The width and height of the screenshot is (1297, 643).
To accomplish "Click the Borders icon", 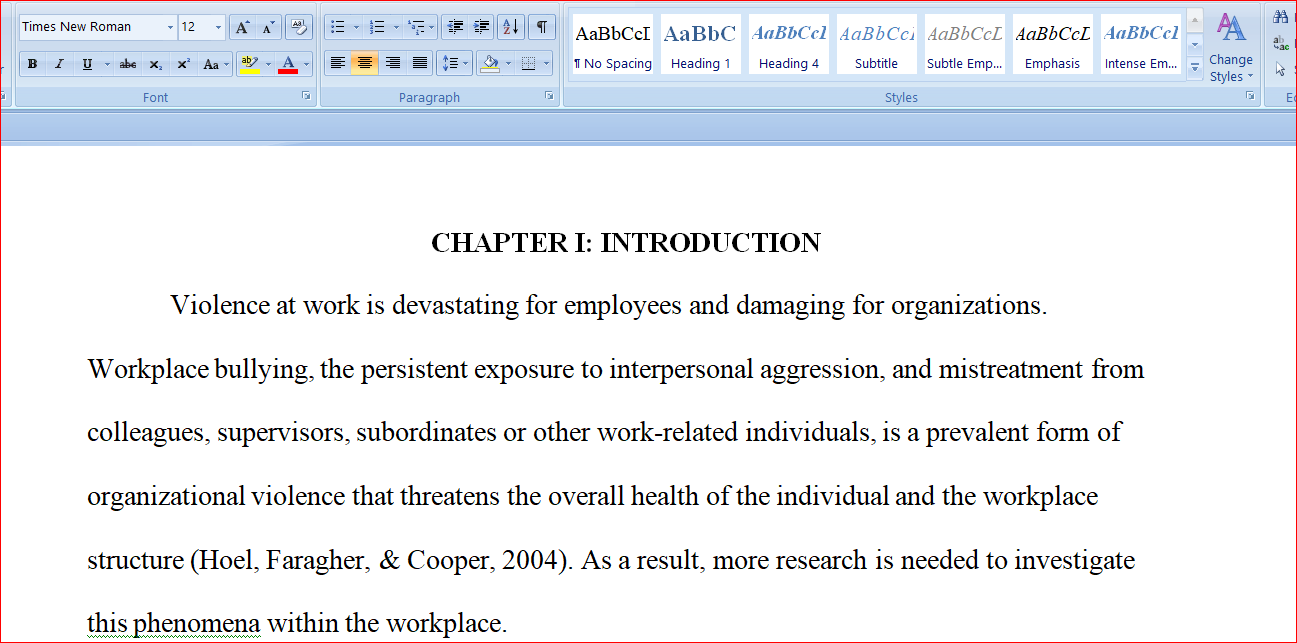I will [x=529, y=64].
